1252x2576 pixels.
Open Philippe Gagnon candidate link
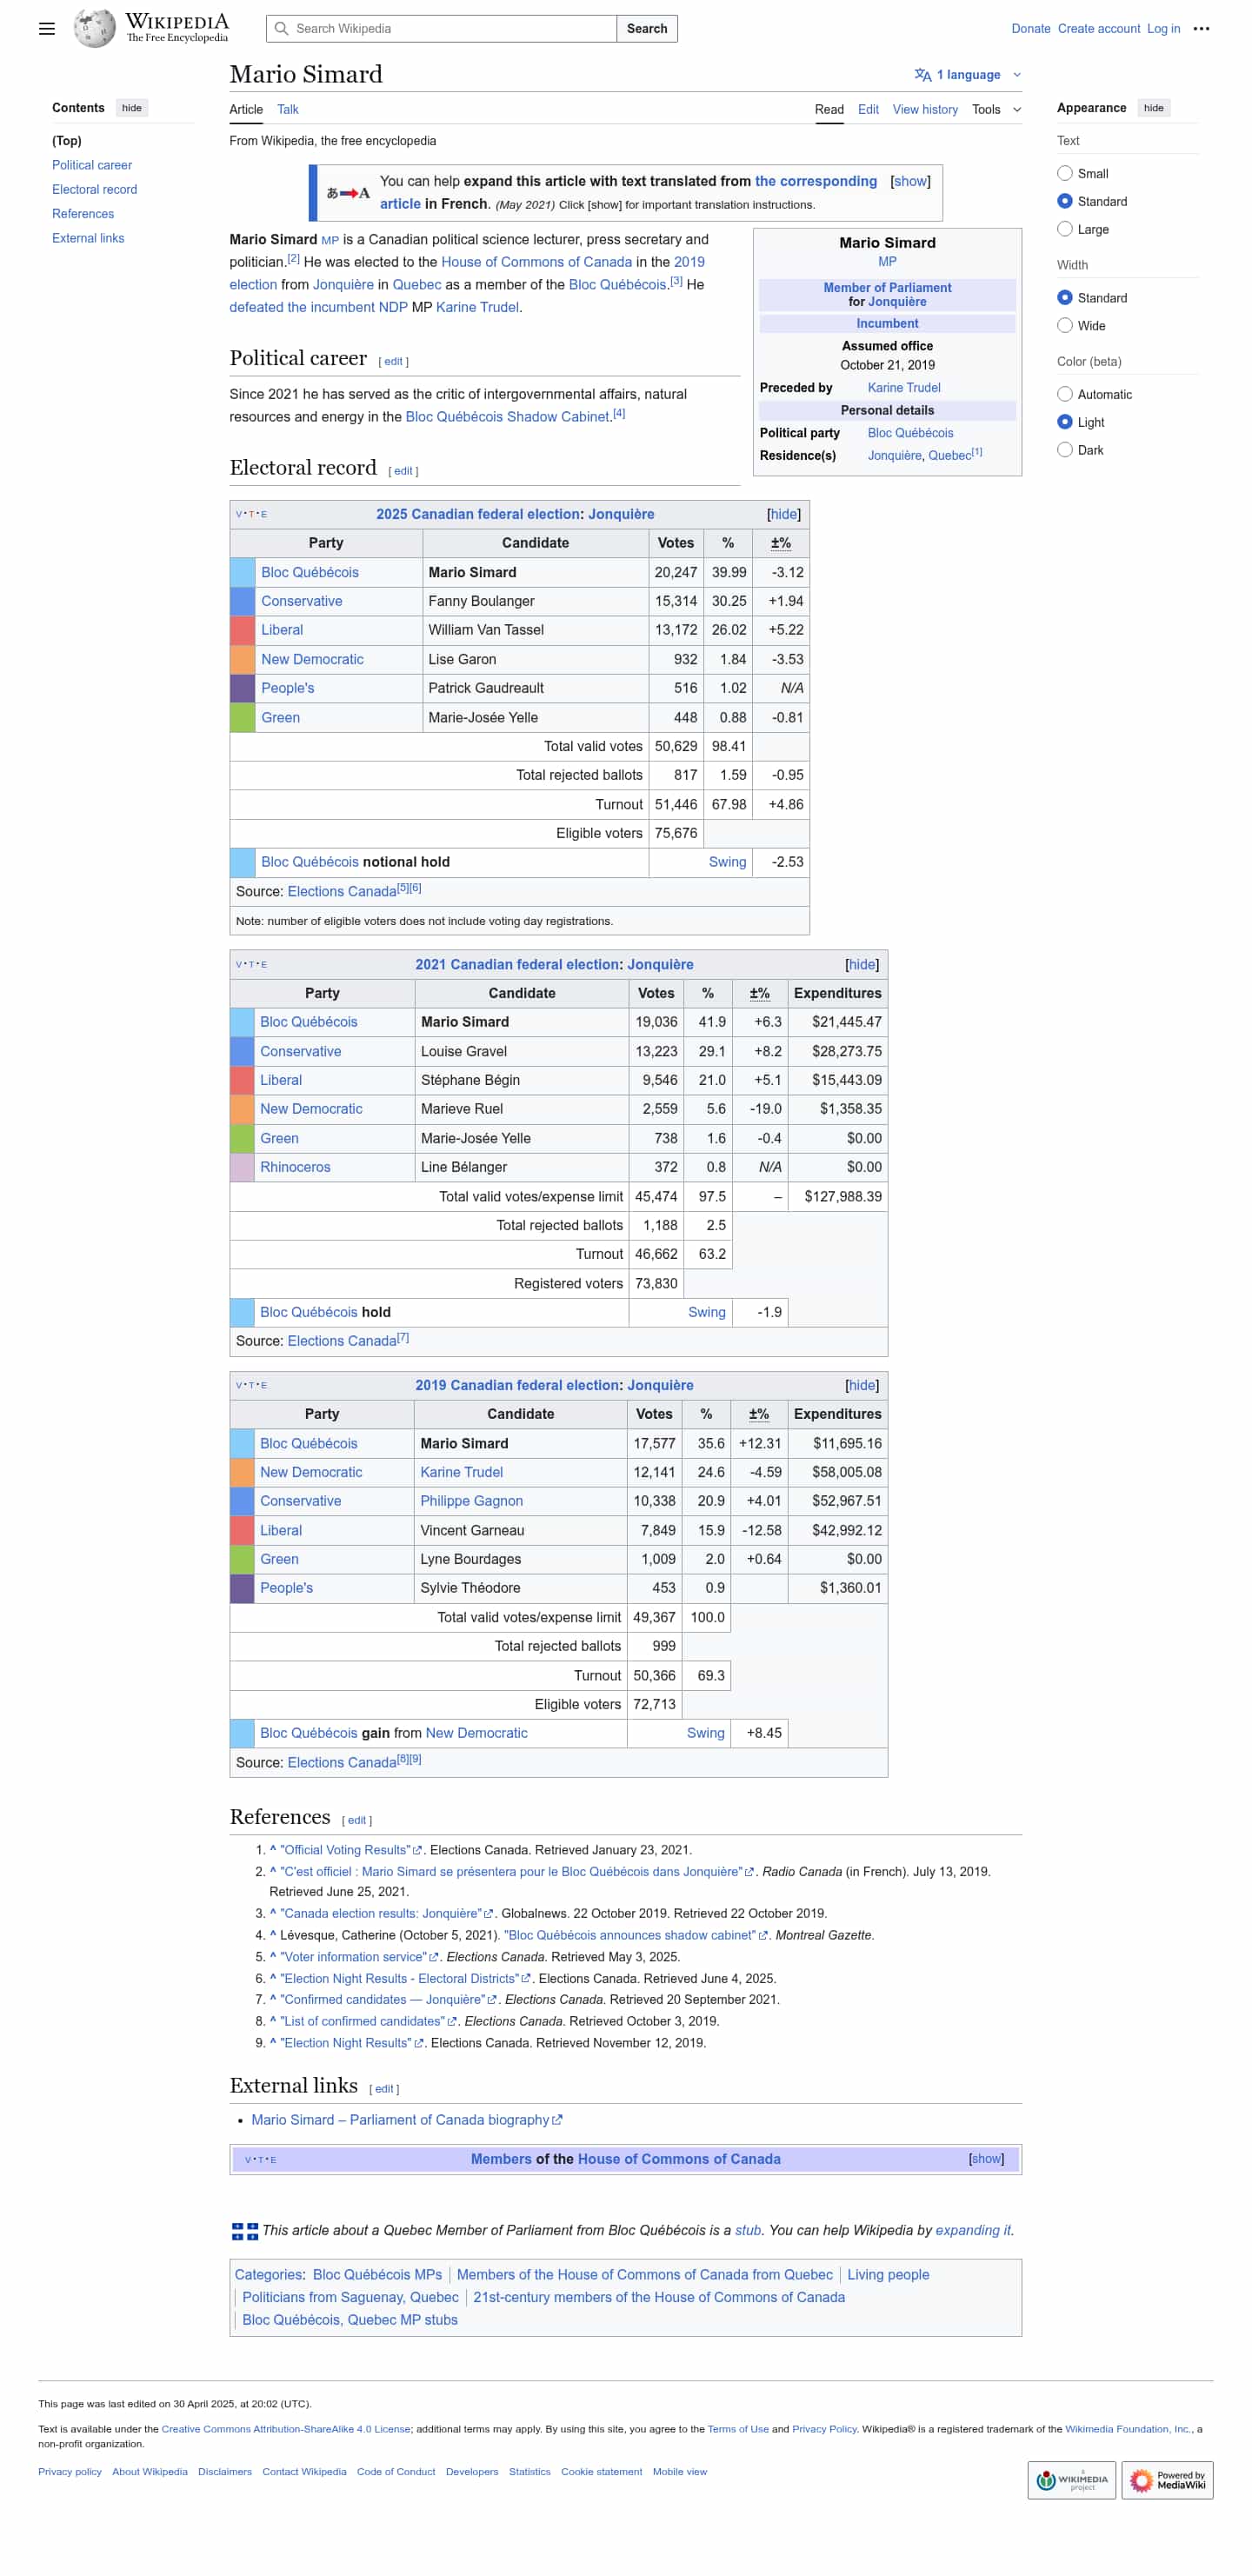[471, 1501]
